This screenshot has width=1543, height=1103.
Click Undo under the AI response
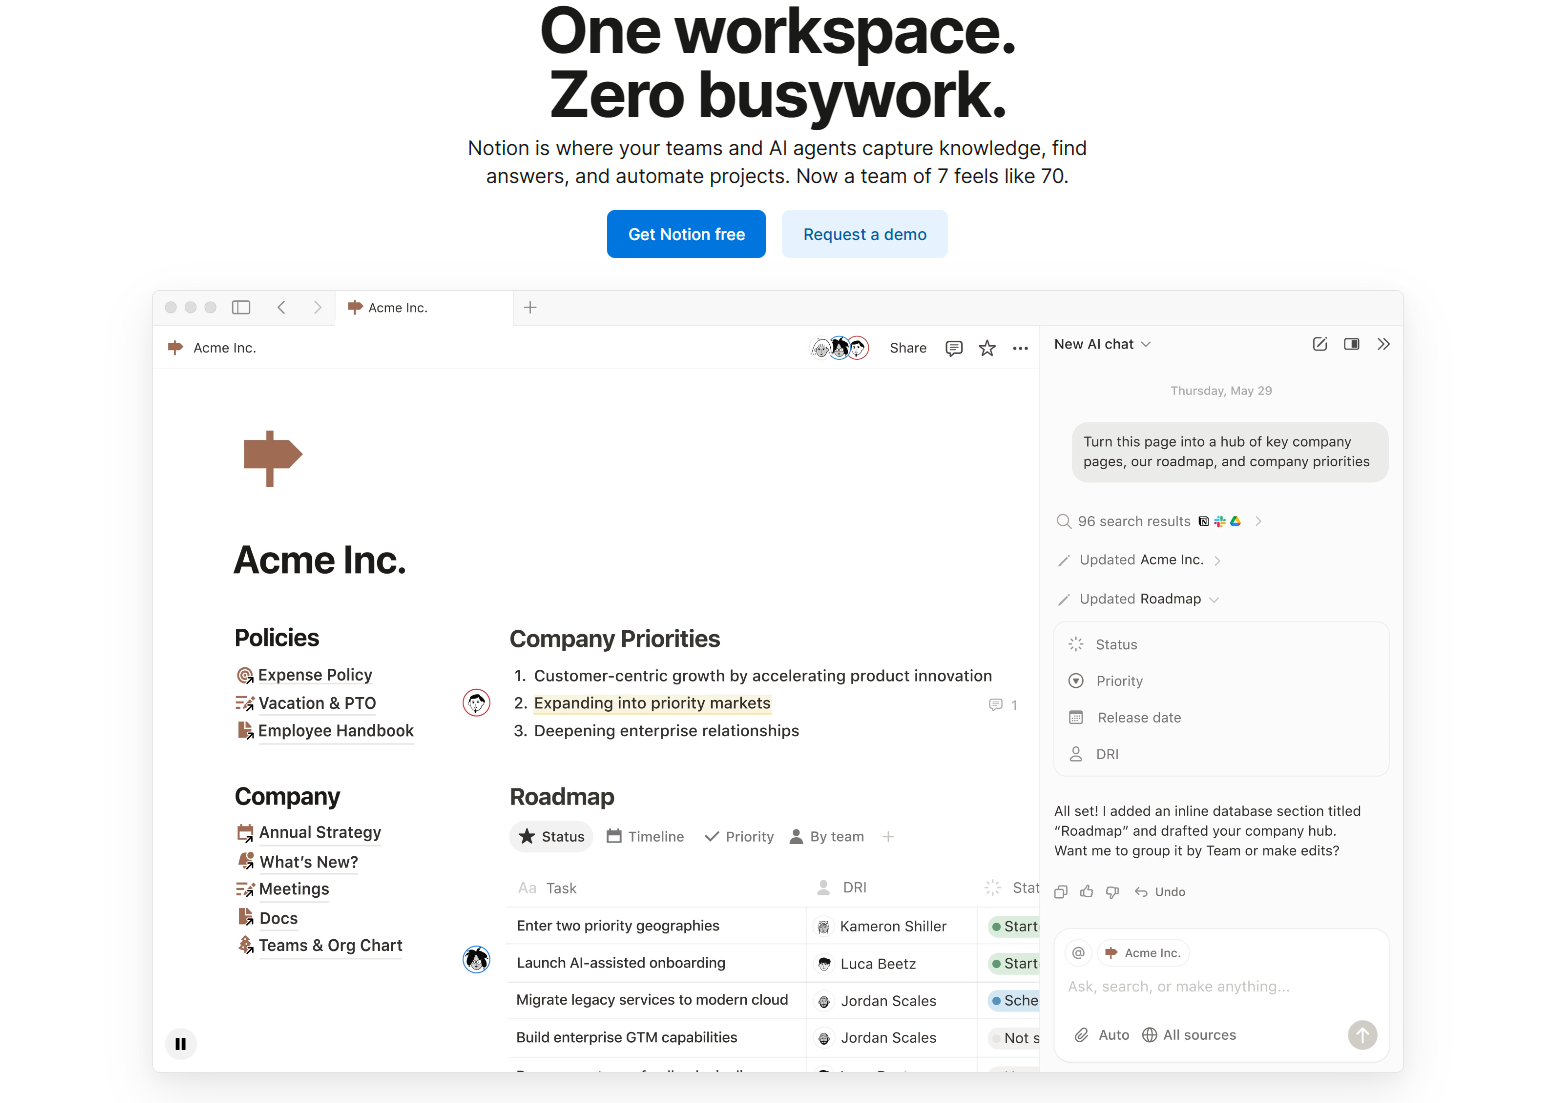tap(1160, 892)
